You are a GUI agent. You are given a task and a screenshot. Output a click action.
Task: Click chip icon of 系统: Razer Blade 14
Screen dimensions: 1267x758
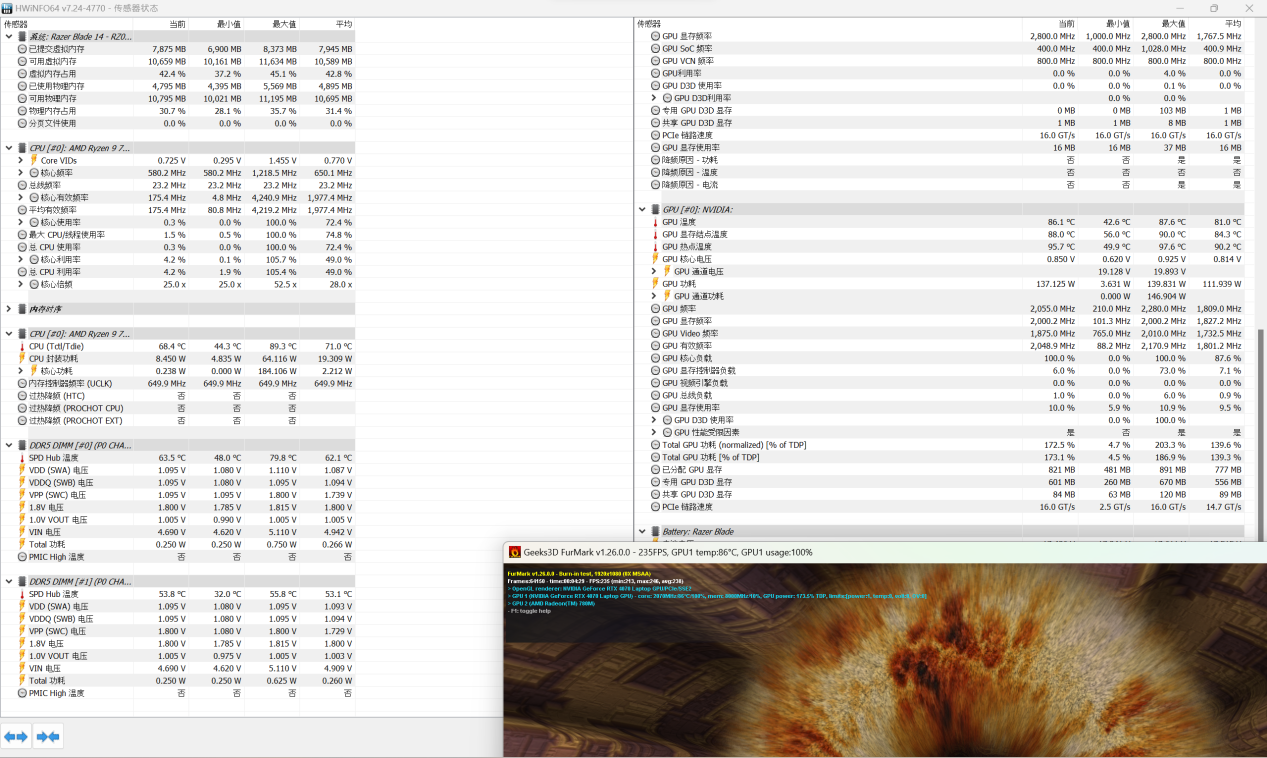coord(22,36)
